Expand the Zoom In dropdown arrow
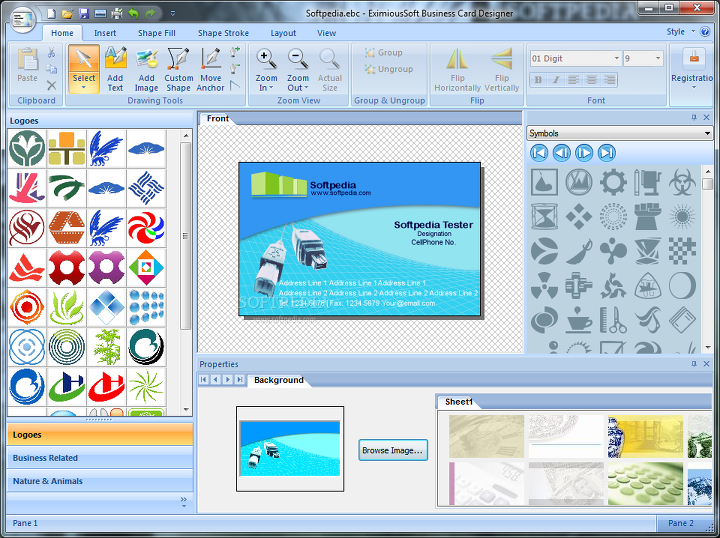The width and height of the screenshot is (720, 538). (271, 88)
